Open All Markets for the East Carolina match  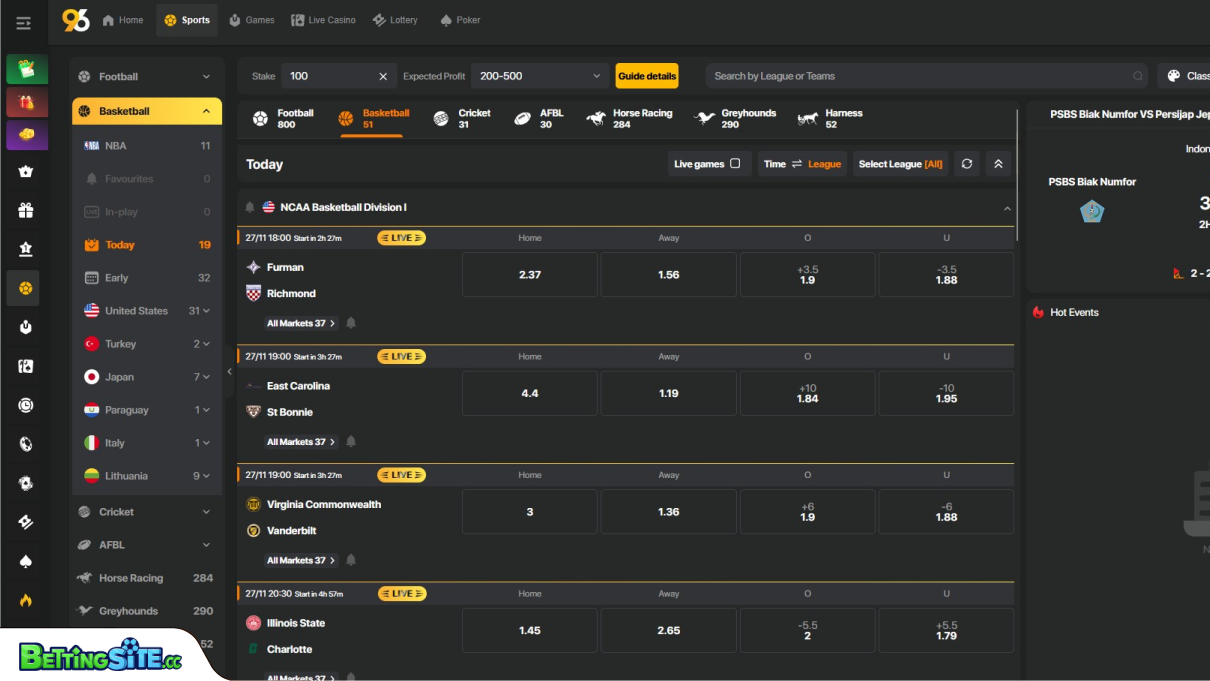(x=299, y=441)
